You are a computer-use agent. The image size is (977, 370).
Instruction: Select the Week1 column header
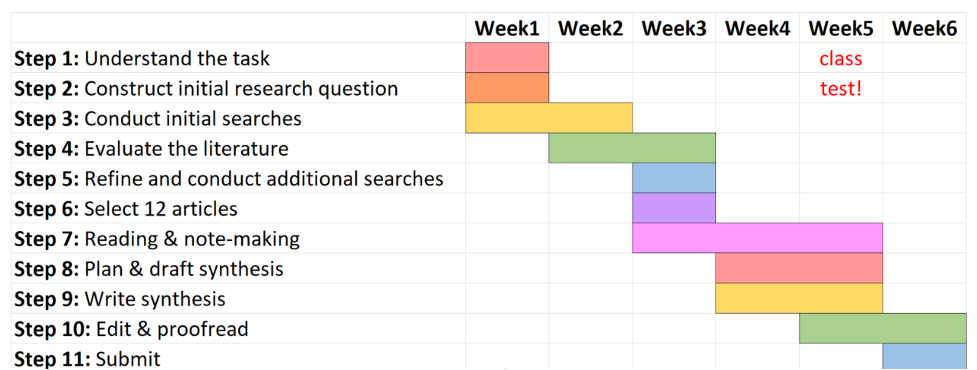coord(507,29)
